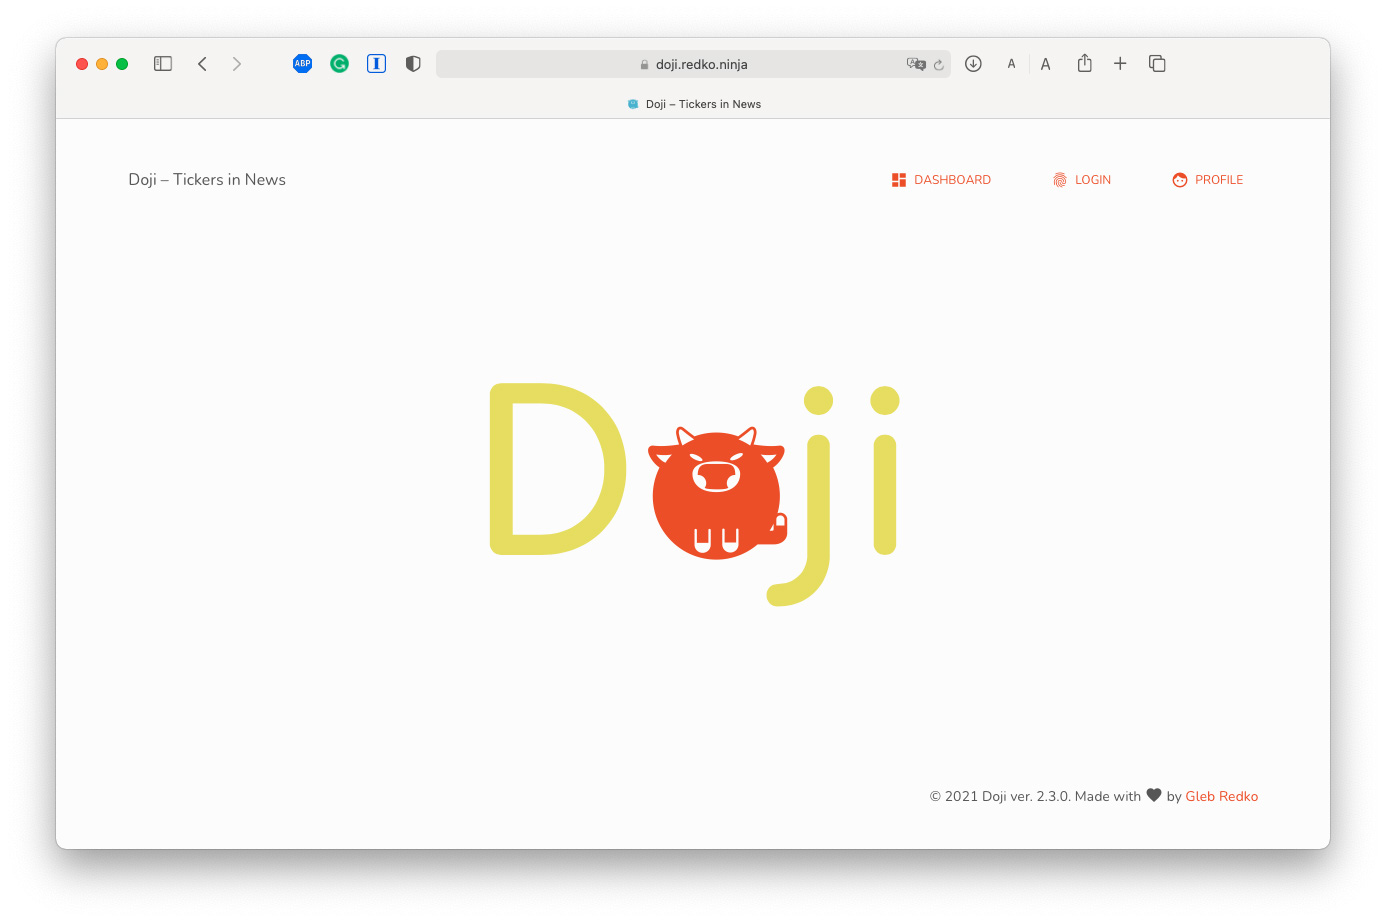Image resolution: width=1386 pixels, height=923 pixels.
Task: Open the Adblock Plus extension
Action: point(302,64)
